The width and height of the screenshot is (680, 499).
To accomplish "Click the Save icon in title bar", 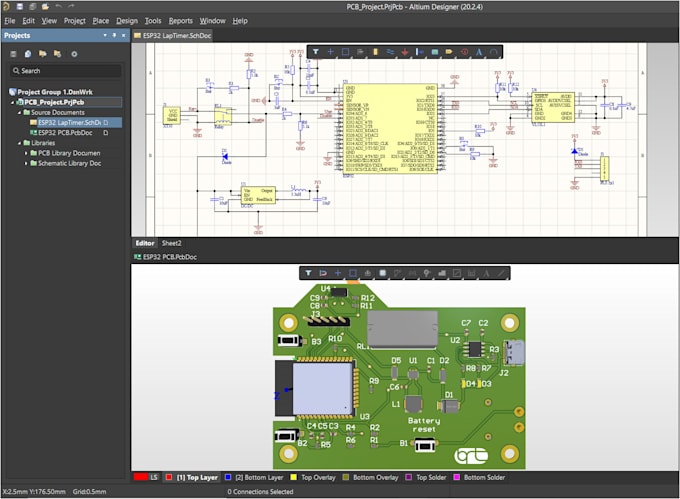I will (20, 7).
